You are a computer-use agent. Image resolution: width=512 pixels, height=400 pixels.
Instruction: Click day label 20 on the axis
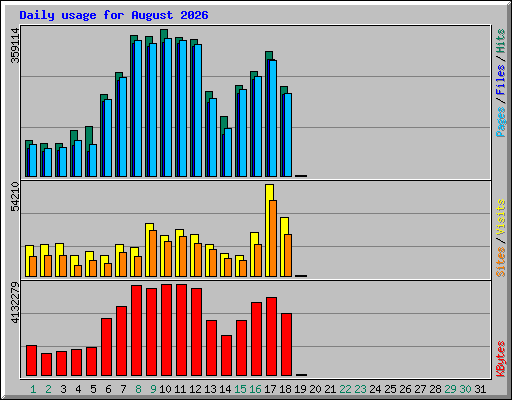tap(315, 389)
